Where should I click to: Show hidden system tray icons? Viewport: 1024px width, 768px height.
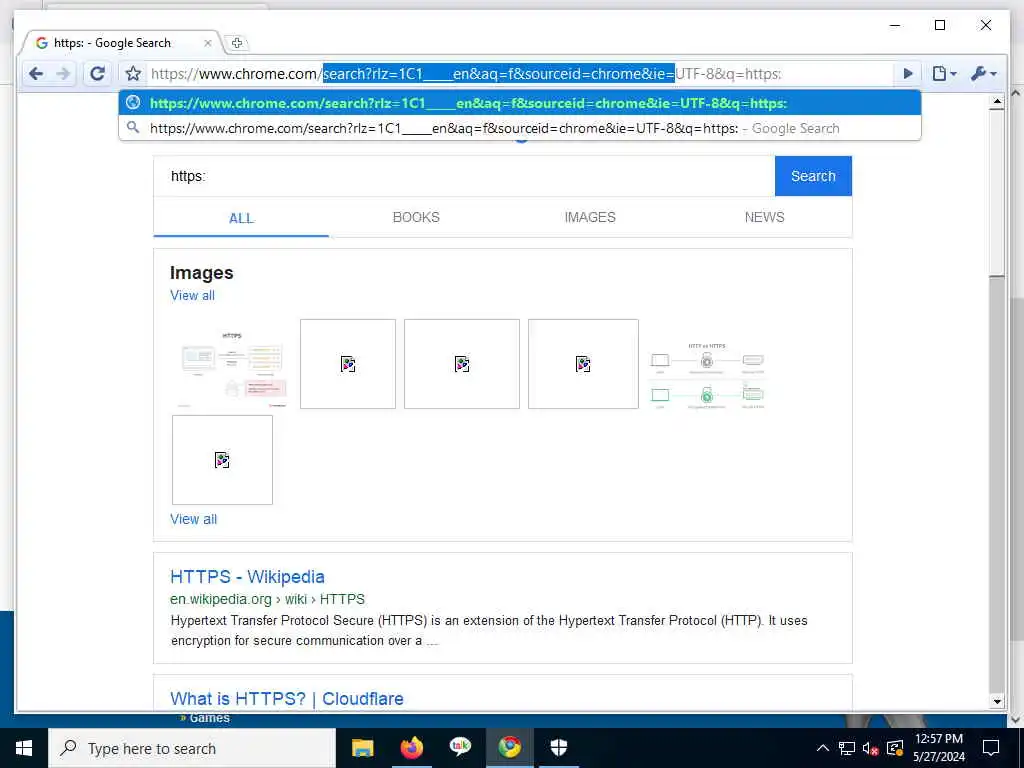(823, 748)
